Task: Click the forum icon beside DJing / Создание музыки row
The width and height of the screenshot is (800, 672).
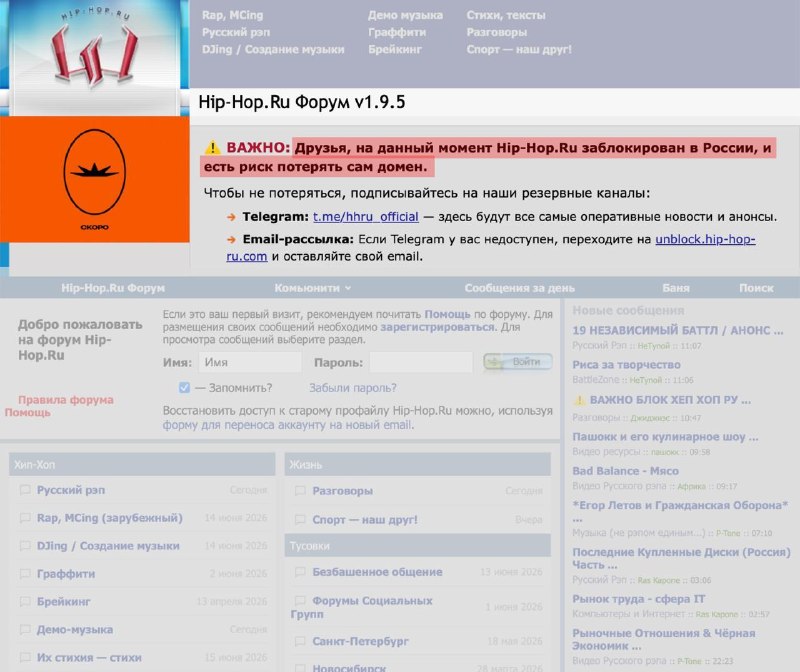Action: point(25,545)
